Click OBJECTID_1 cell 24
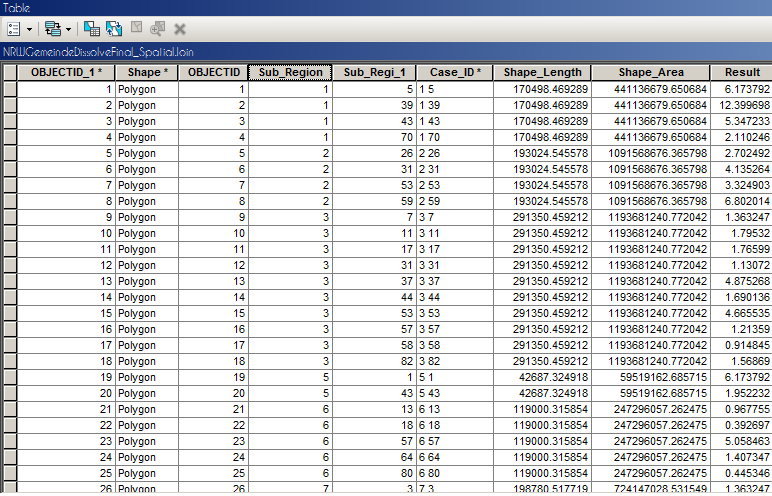The width and height of the screenshot is (772, 496). [66, 458]
